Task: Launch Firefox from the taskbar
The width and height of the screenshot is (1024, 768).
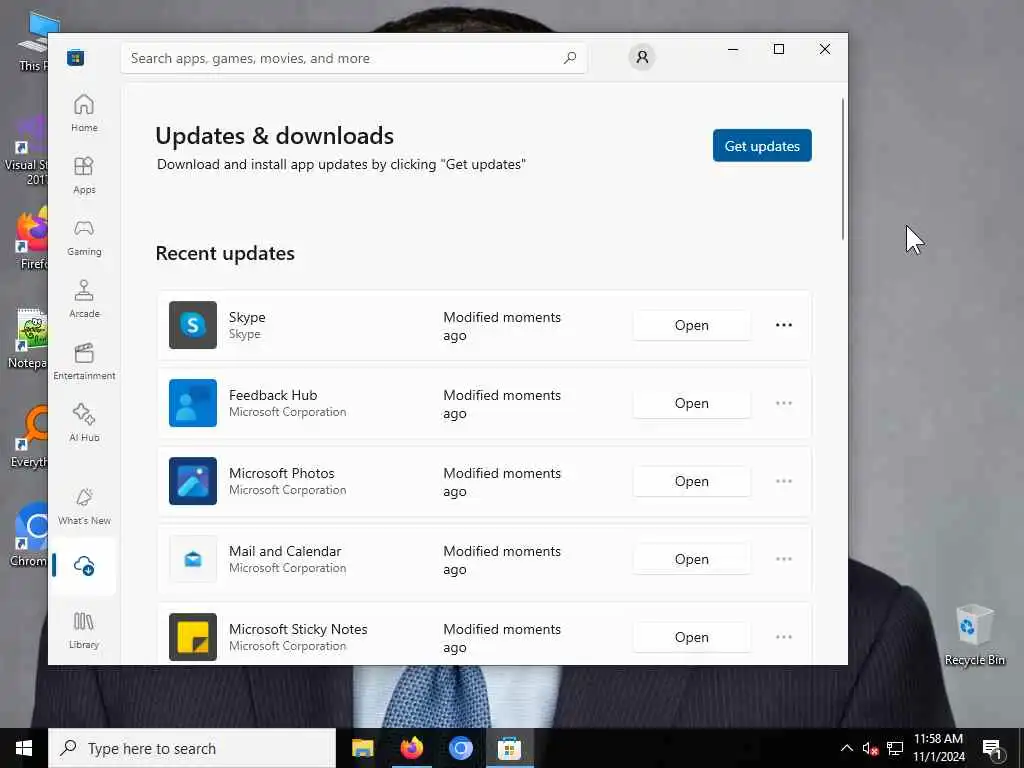Action: [411, 748]
